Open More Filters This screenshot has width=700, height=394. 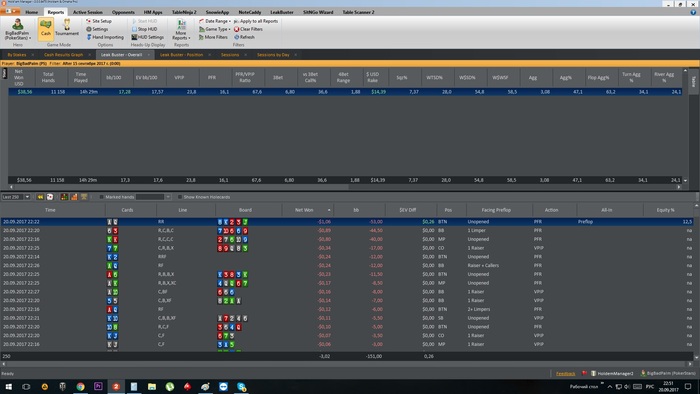pyautogui.click(x=213, y=37)
